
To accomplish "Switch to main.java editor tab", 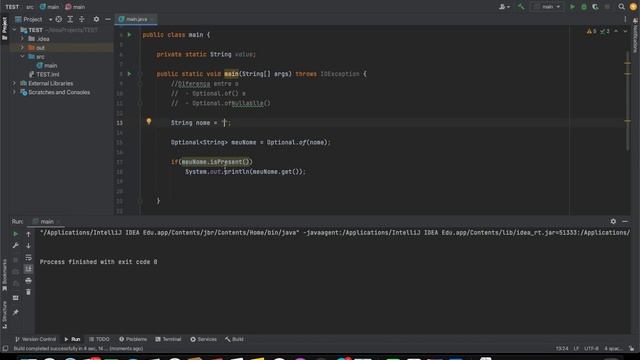I will pos(136,19).
